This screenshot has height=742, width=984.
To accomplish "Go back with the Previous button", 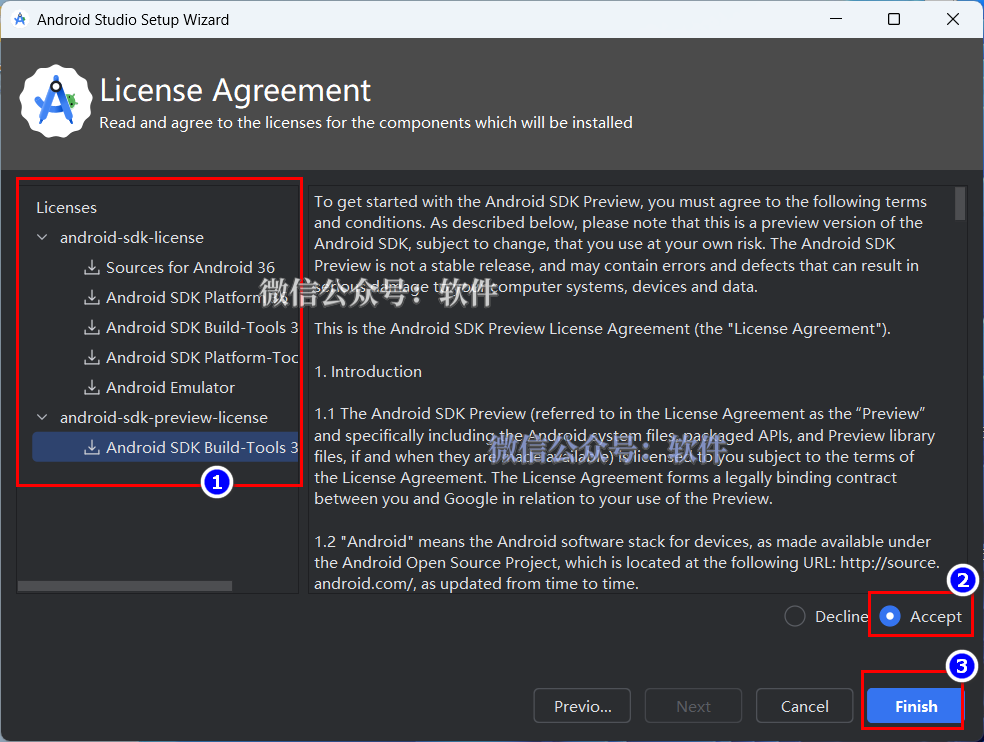I will pos(582,706).
